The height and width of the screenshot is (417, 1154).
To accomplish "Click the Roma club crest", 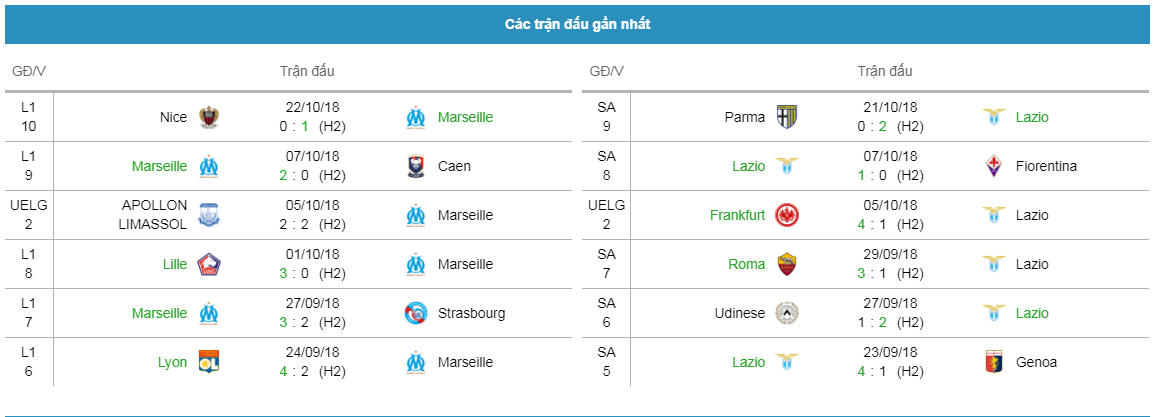I will [787, 264].
